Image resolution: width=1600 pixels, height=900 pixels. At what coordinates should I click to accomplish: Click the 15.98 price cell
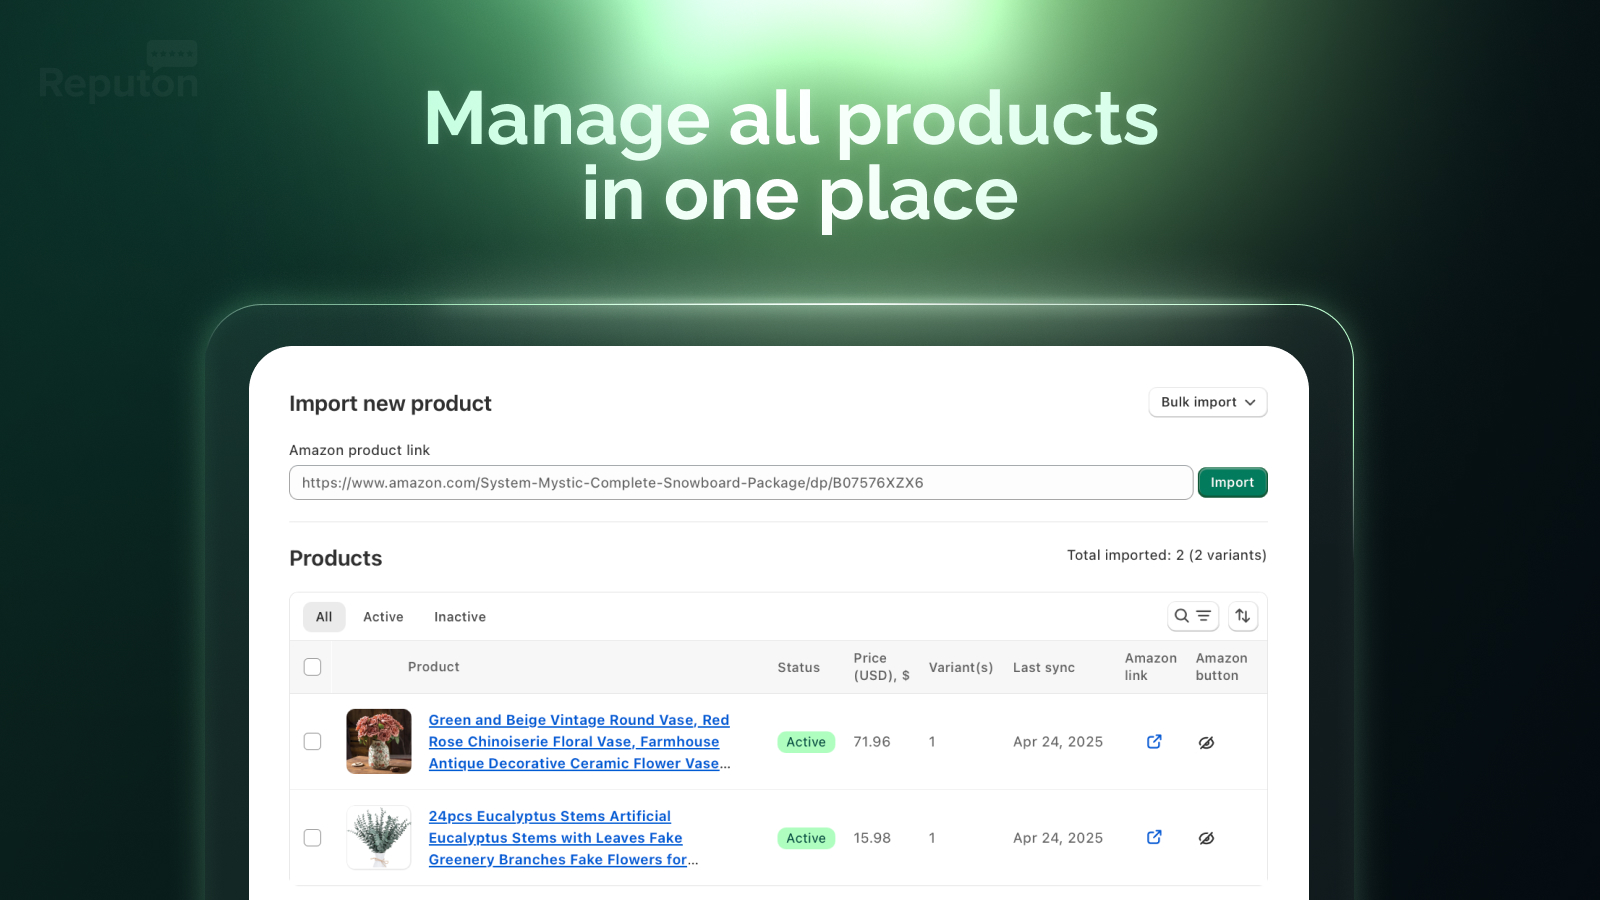(x=872, y=838)
